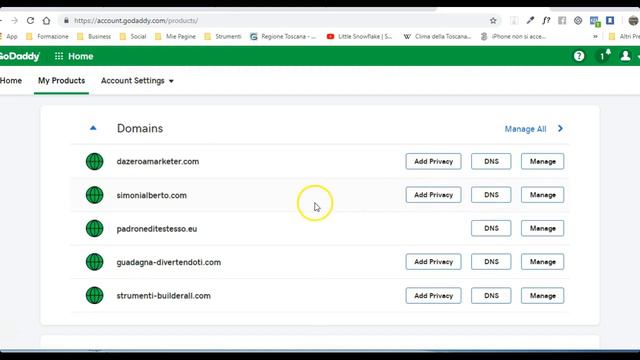
Task: Open the Regione Toscana bookmark
Action: 283,36
